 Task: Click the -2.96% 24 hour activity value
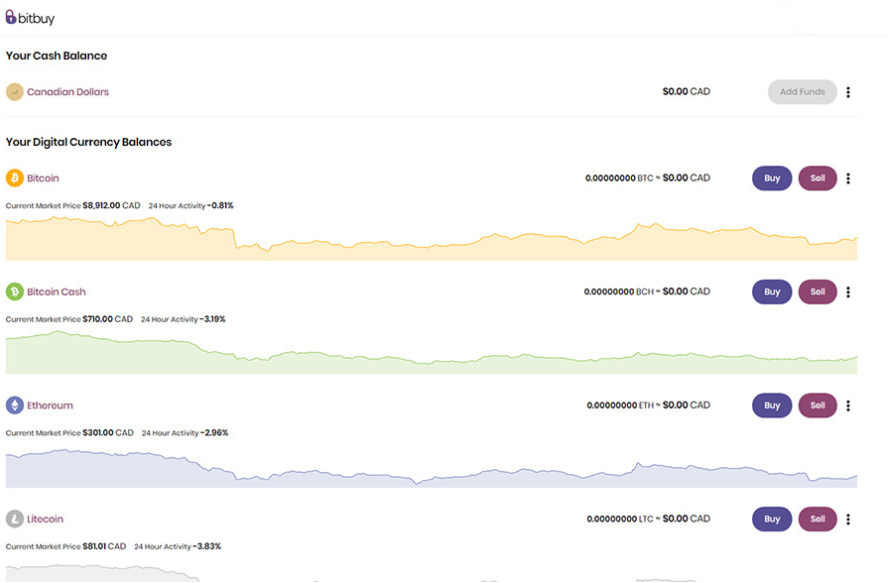point(215,432)
